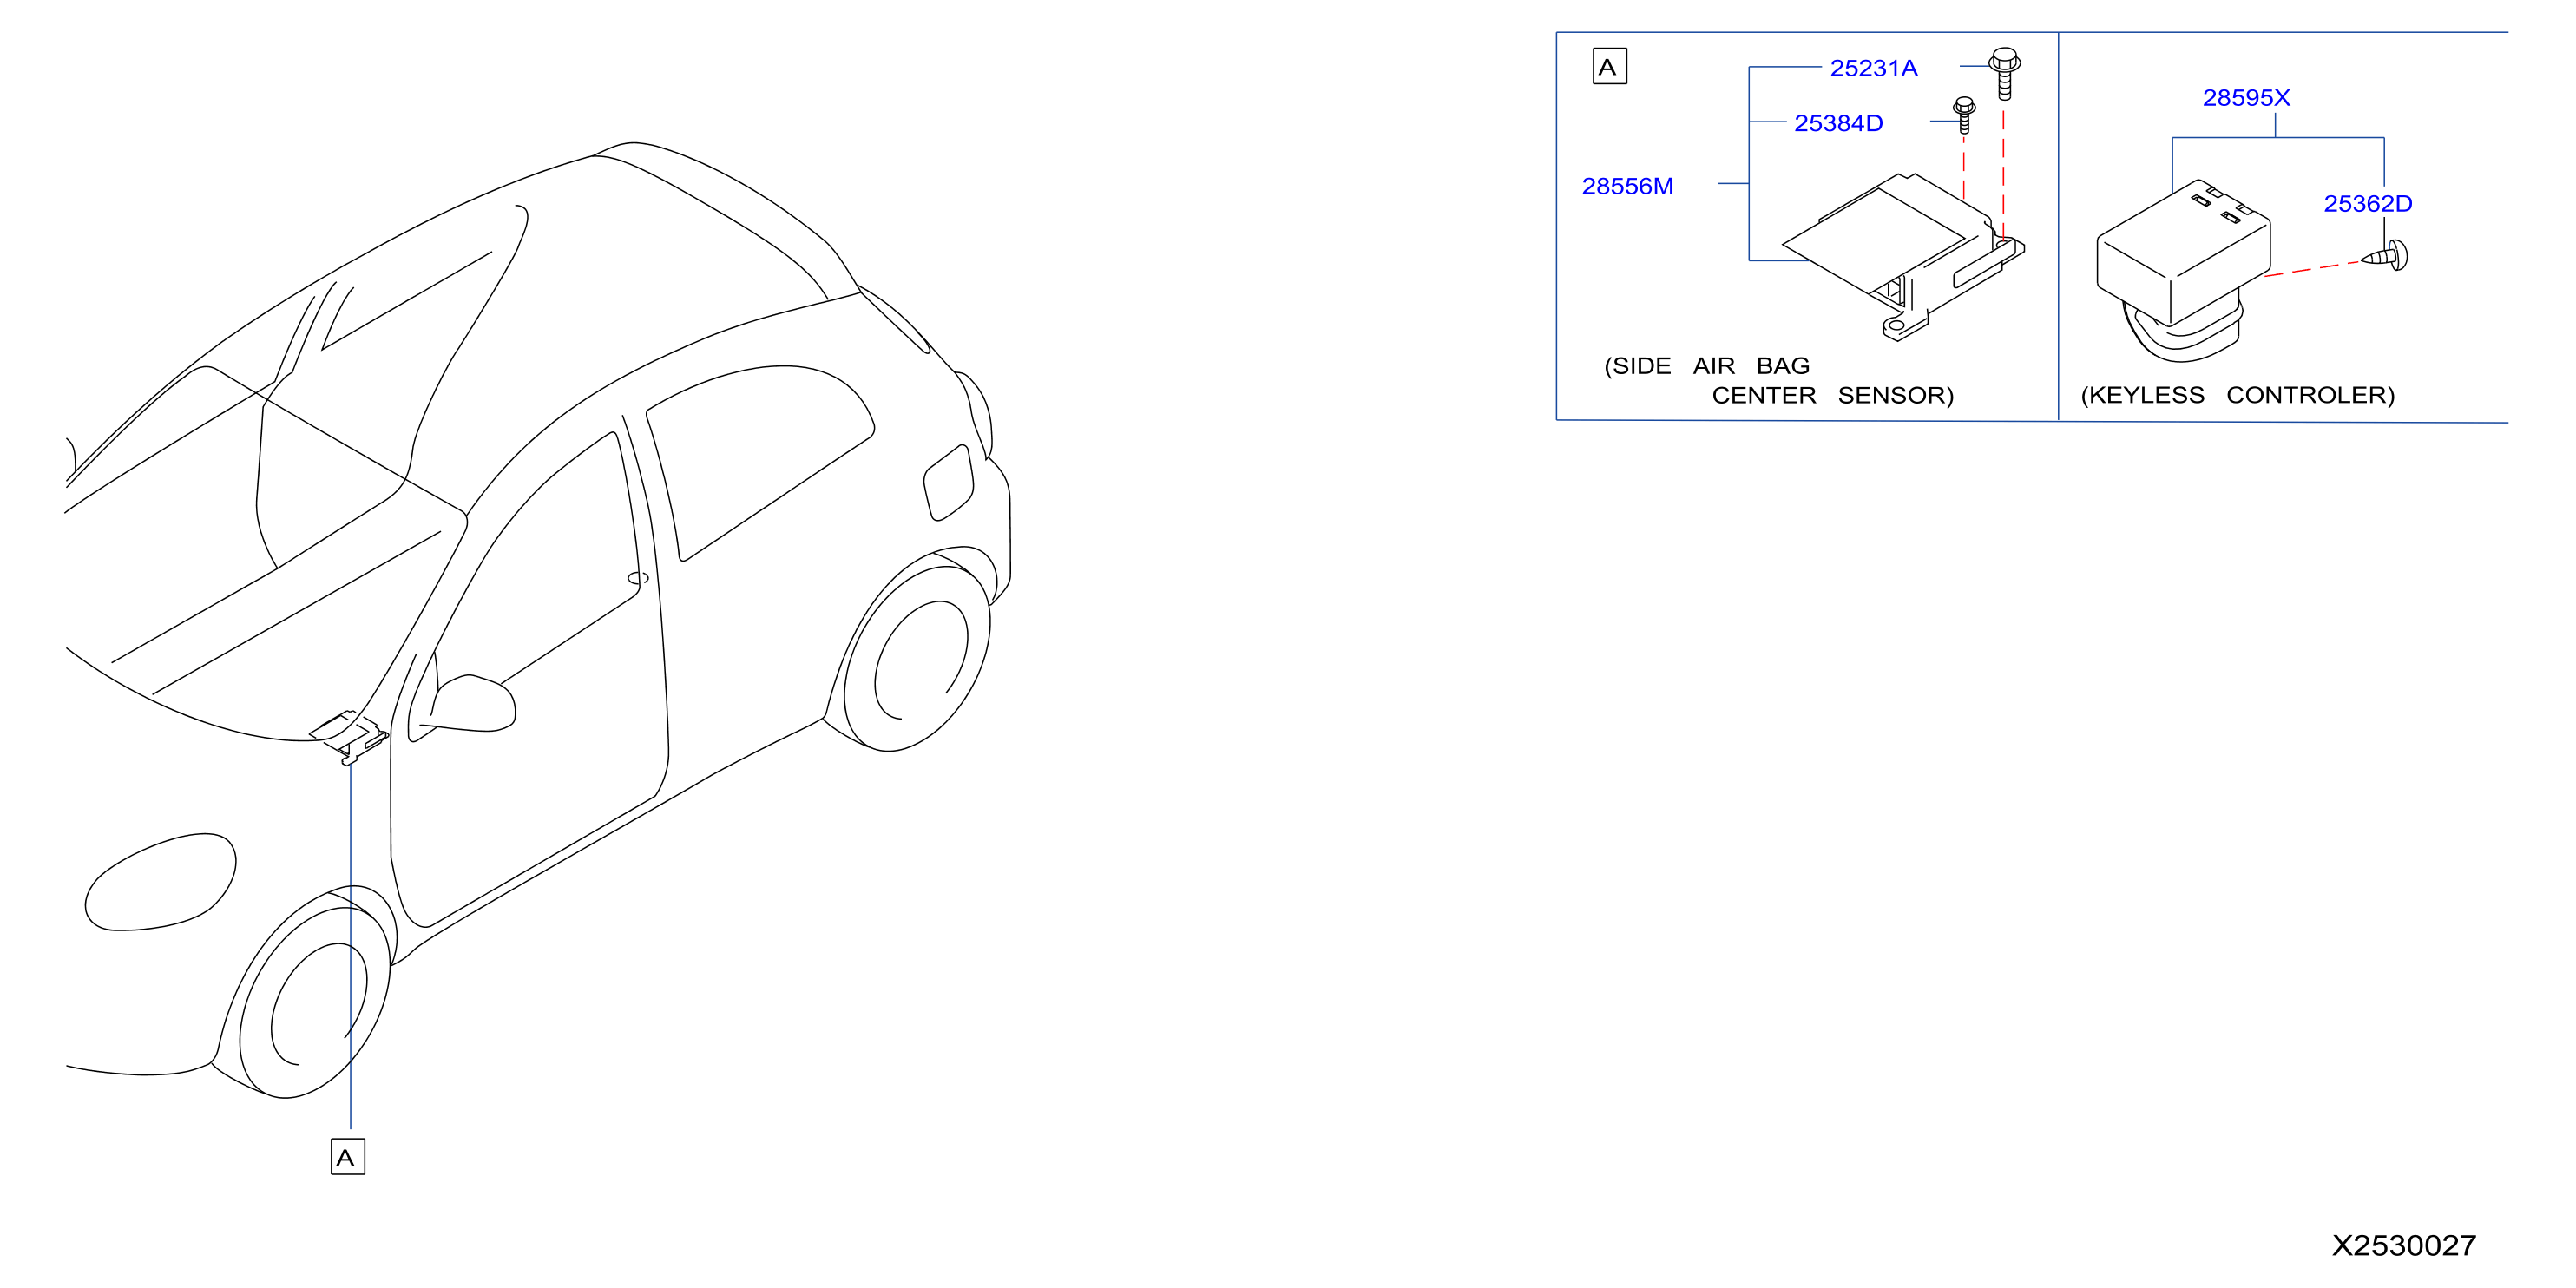The width and height of the screenshot is (2576, 1288).
Task: Click part number 25362D
Action: point(2367,204)
